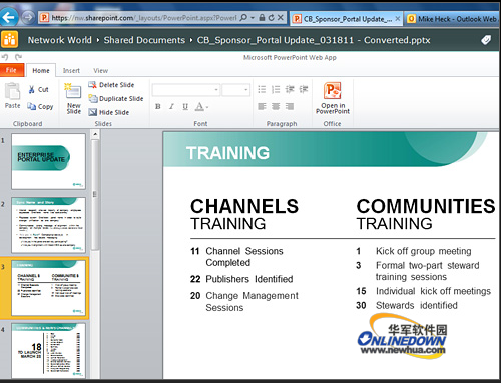Click the Shared Documents breadcrumb link
Screen dimensions: 501x383
tap(144, 40)
